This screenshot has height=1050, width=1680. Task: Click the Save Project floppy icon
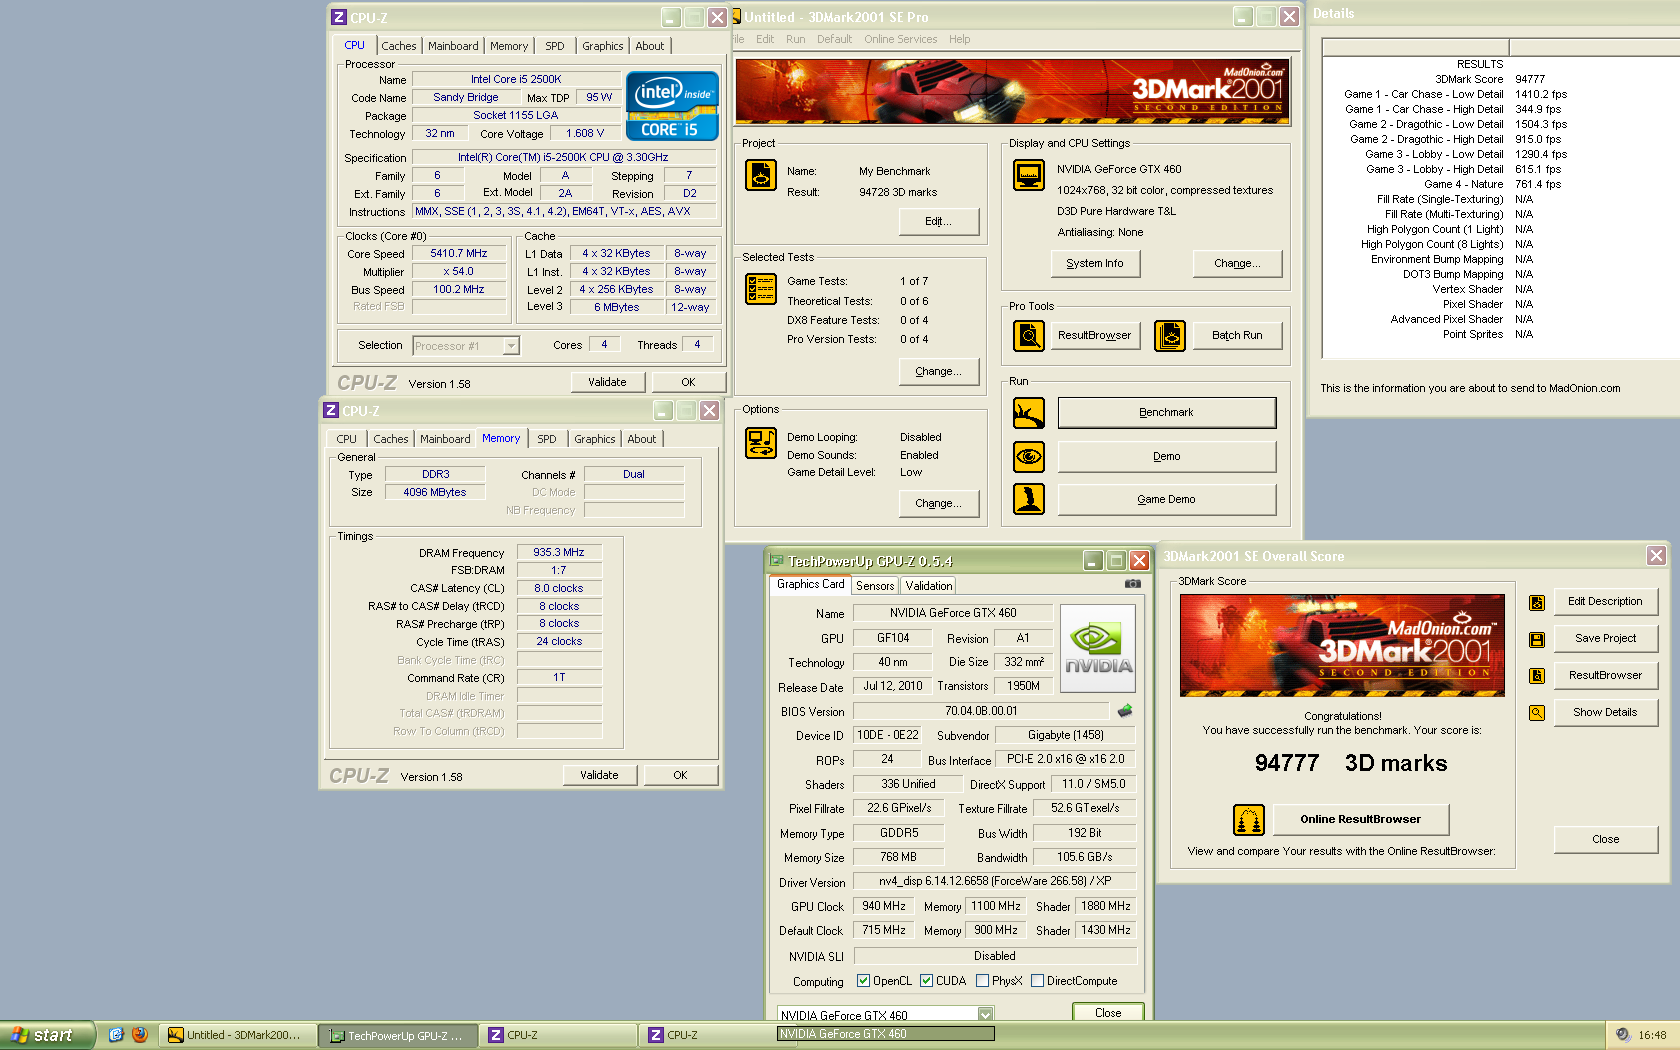pos(1537,640)
